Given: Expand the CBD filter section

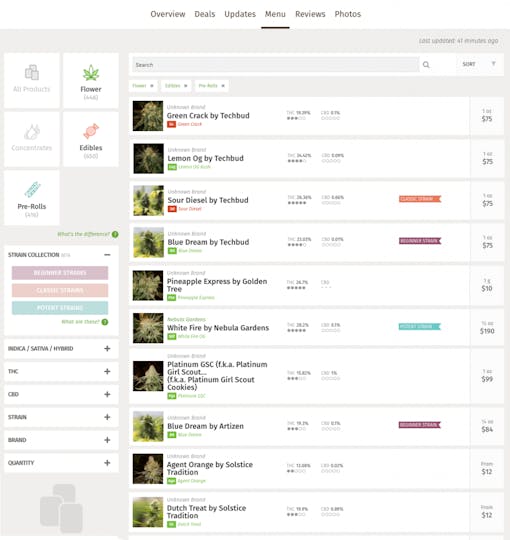Looking at the screenshot, I should [107, 394].
